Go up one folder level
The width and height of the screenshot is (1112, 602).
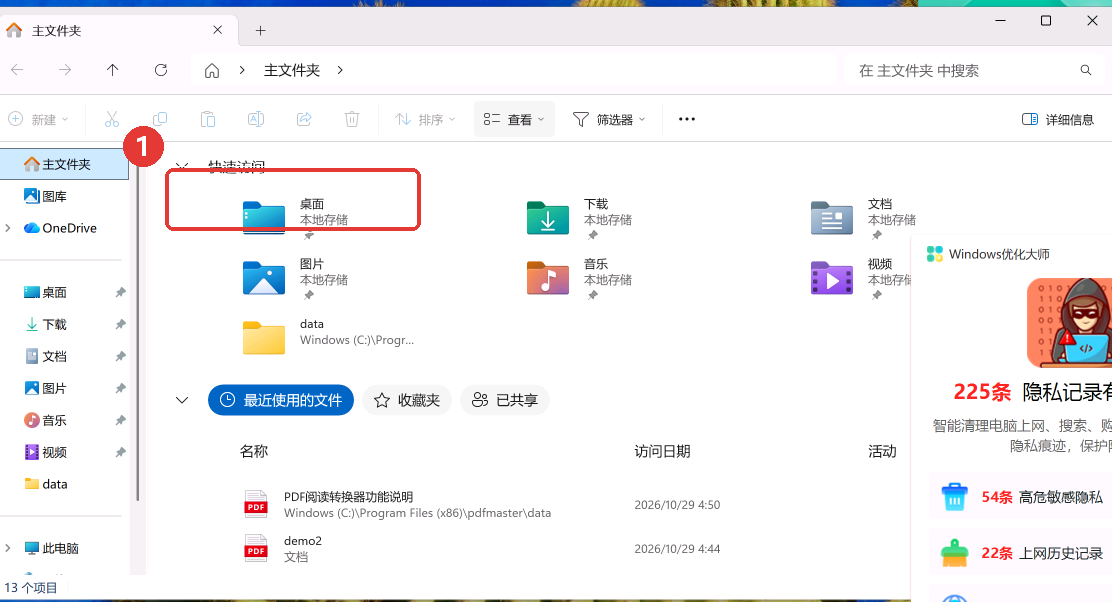[113, 69]
